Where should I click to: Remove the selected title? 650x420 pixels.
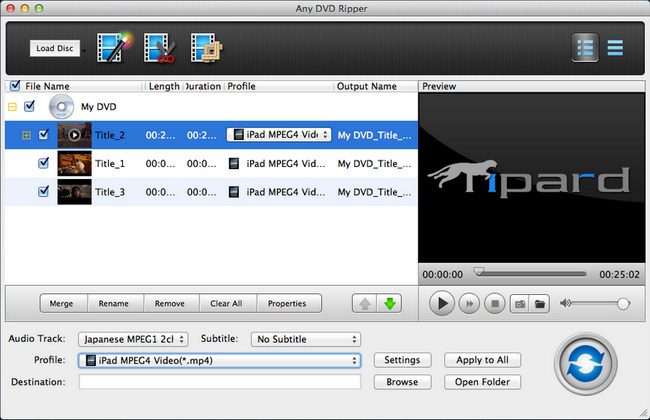click(170, 303)
